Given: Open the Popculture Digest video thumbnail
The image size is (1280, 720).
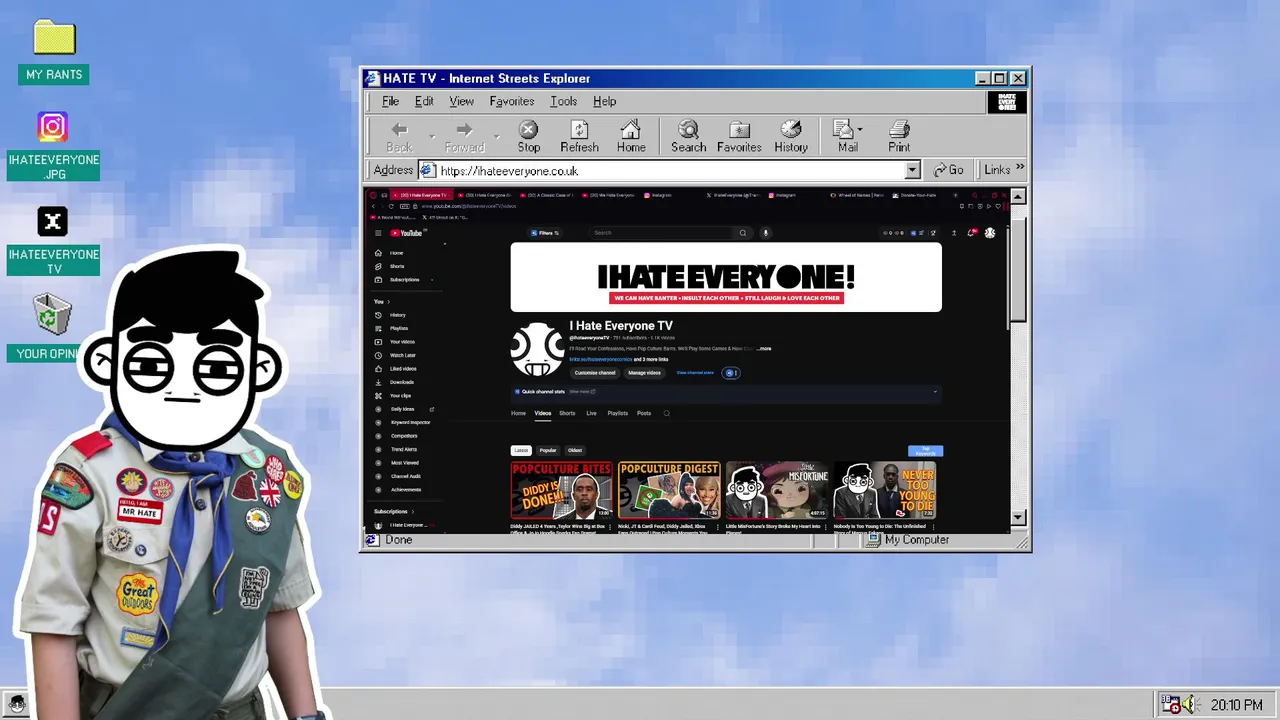Looking at the screenshot, I should pos(669,490).
